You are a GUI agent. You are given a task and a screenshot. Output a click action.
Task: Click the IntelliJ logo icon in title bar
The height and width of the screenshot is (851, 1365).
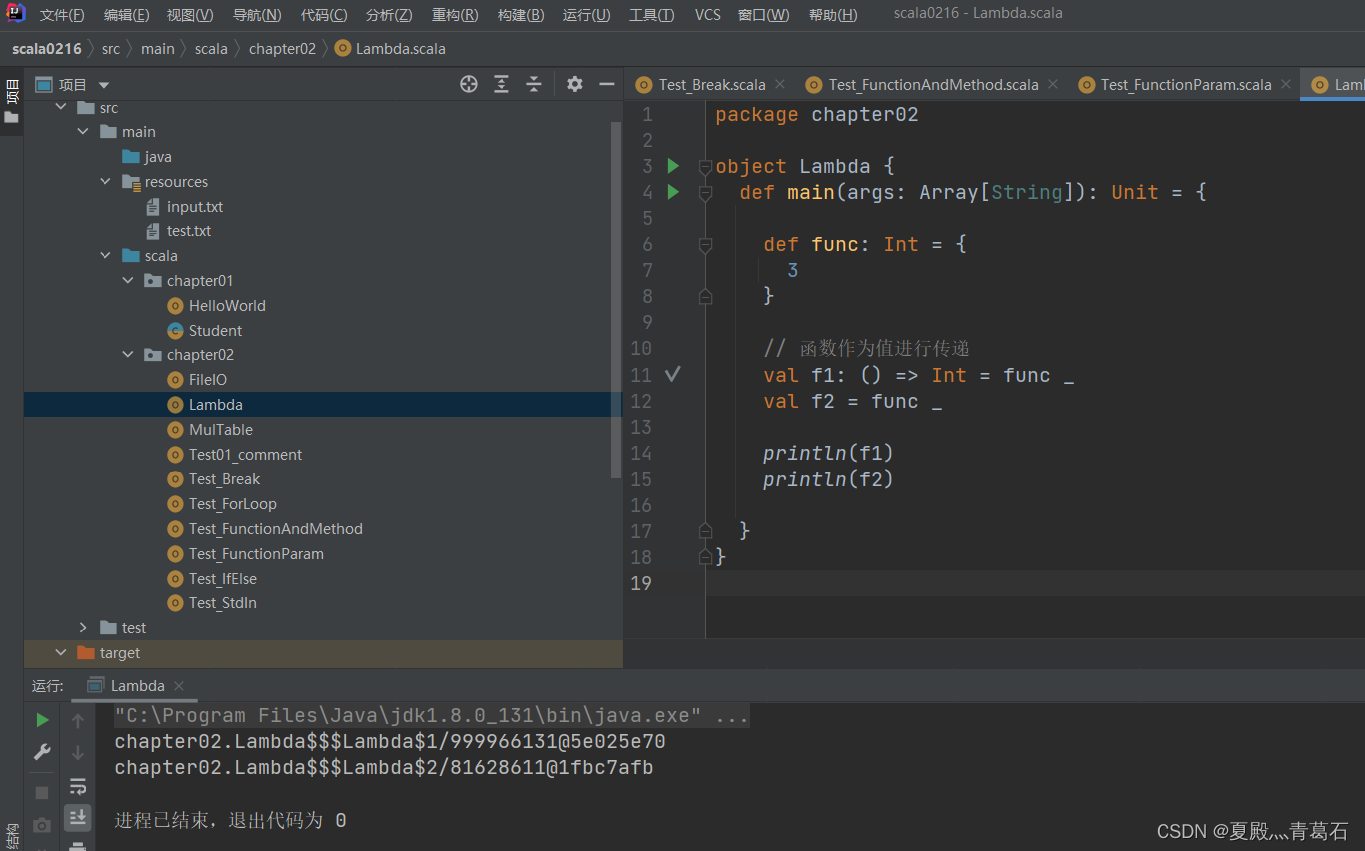15,13
